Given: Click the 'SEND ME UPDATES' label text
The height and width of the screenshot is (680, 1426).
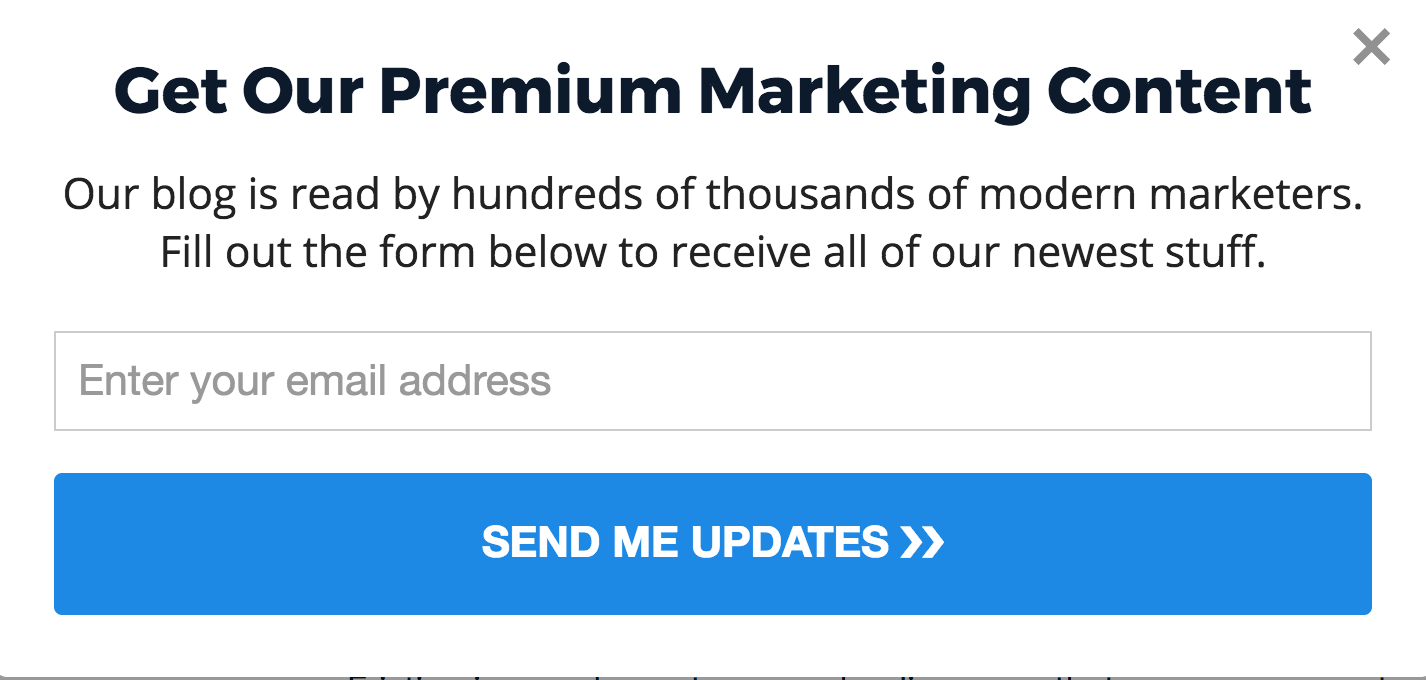Looking at the screenshot, I should point(685,542).
